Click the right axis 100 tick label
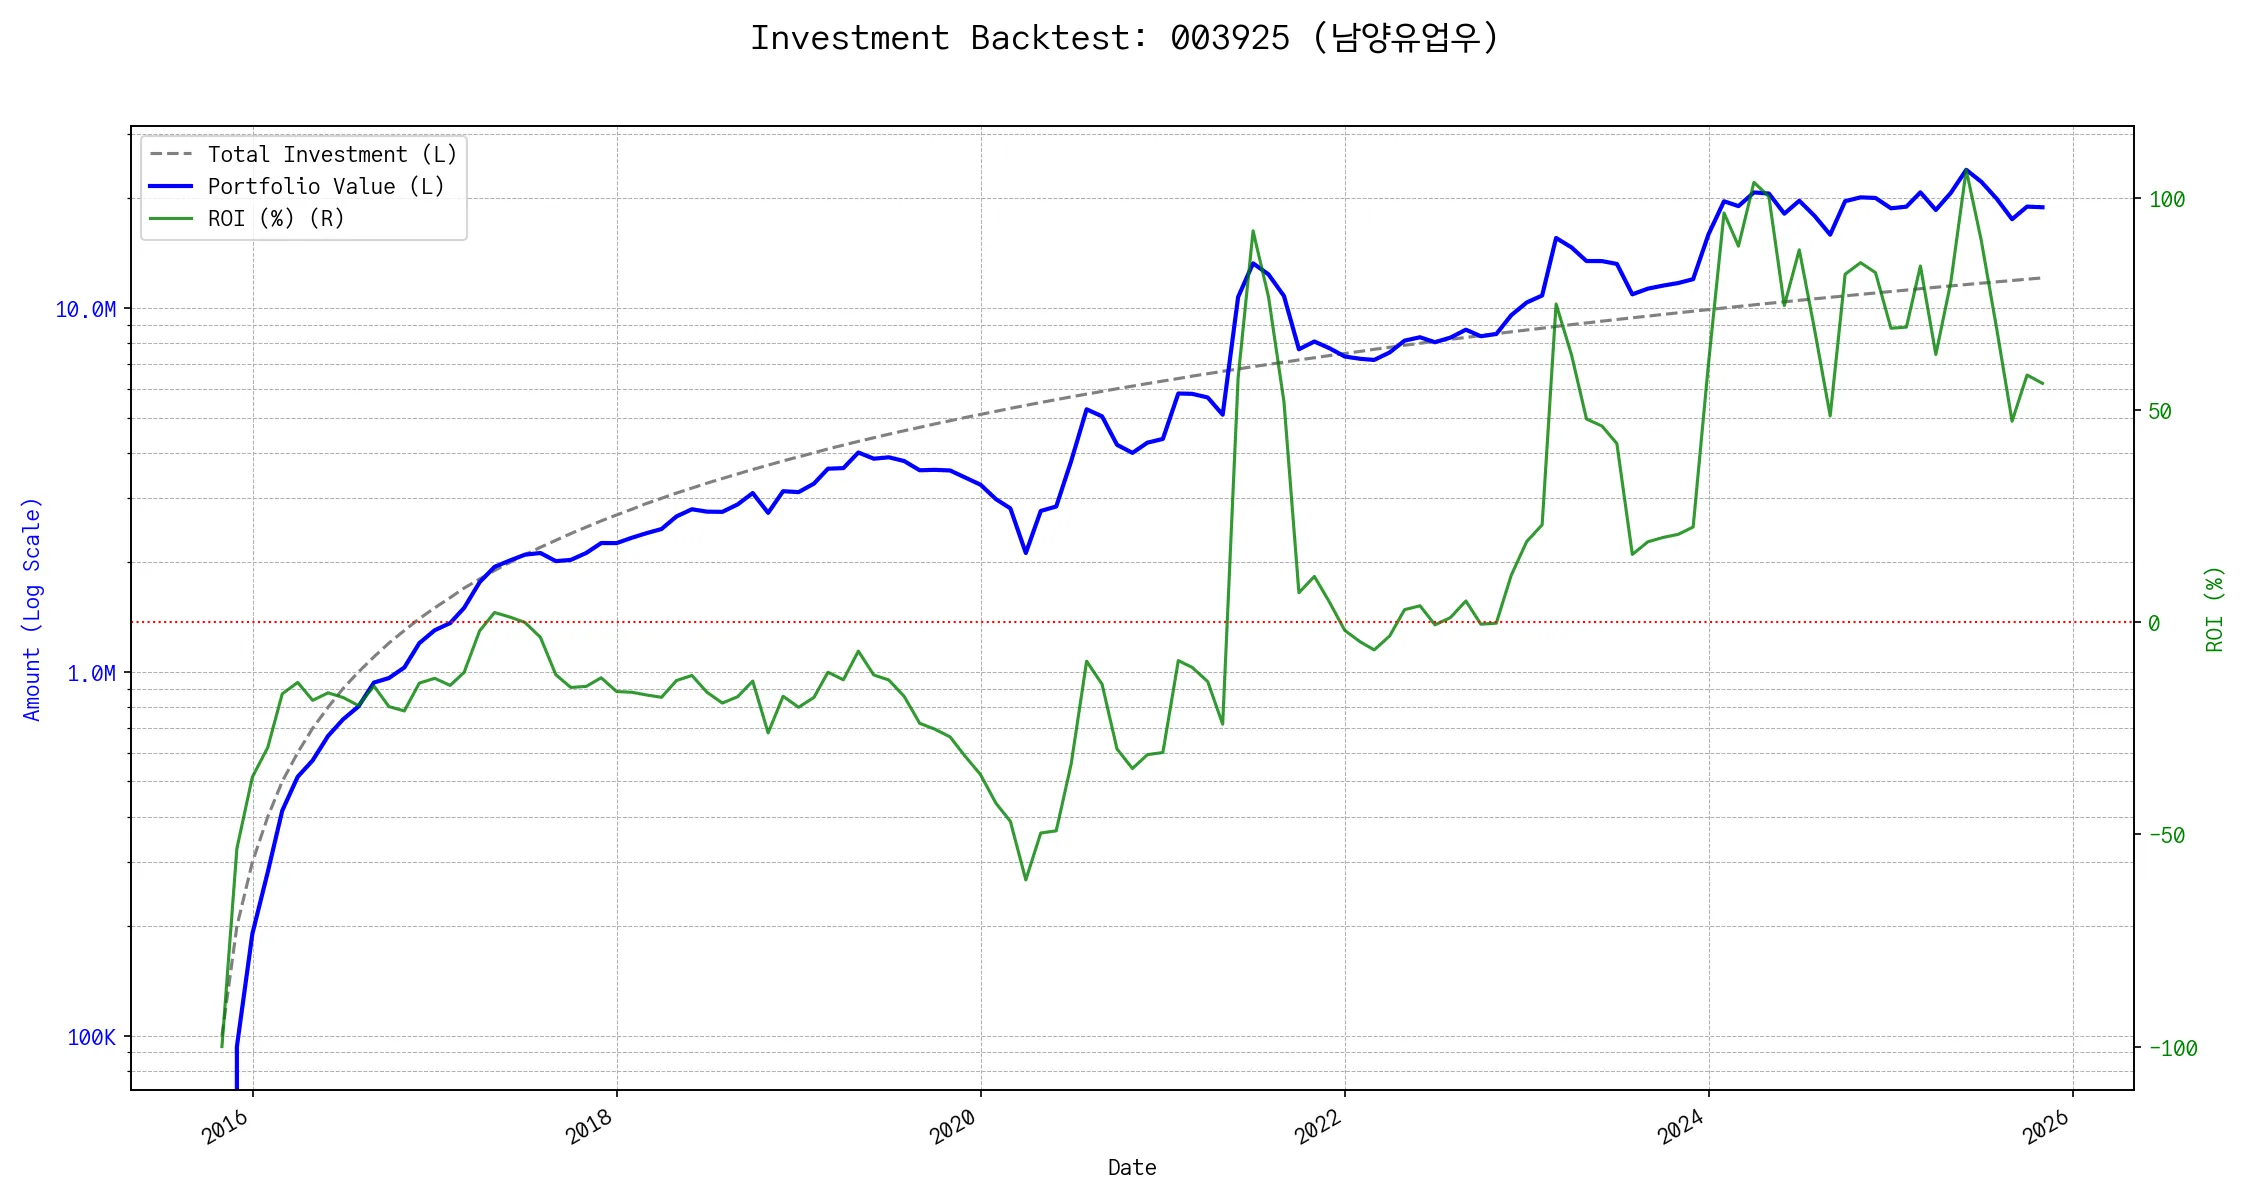This screenshot has height=1200, width=2250. coord(2167,199)
